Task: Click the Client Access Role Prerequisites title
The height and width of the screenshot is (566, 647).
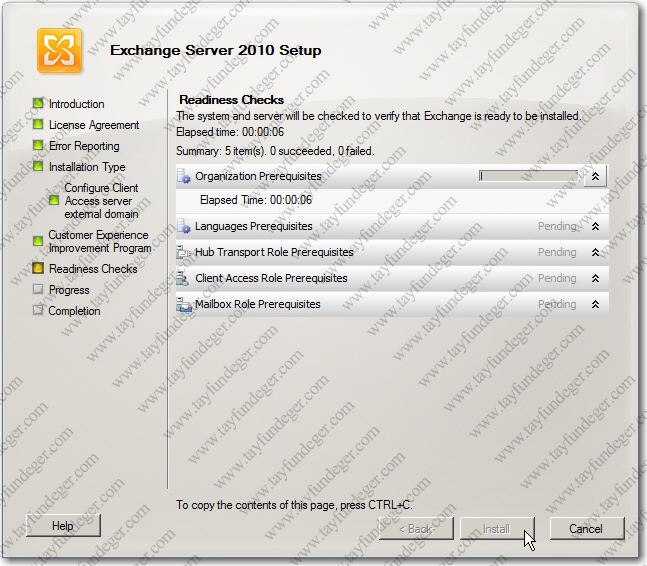Action: [x=271, y=278]
